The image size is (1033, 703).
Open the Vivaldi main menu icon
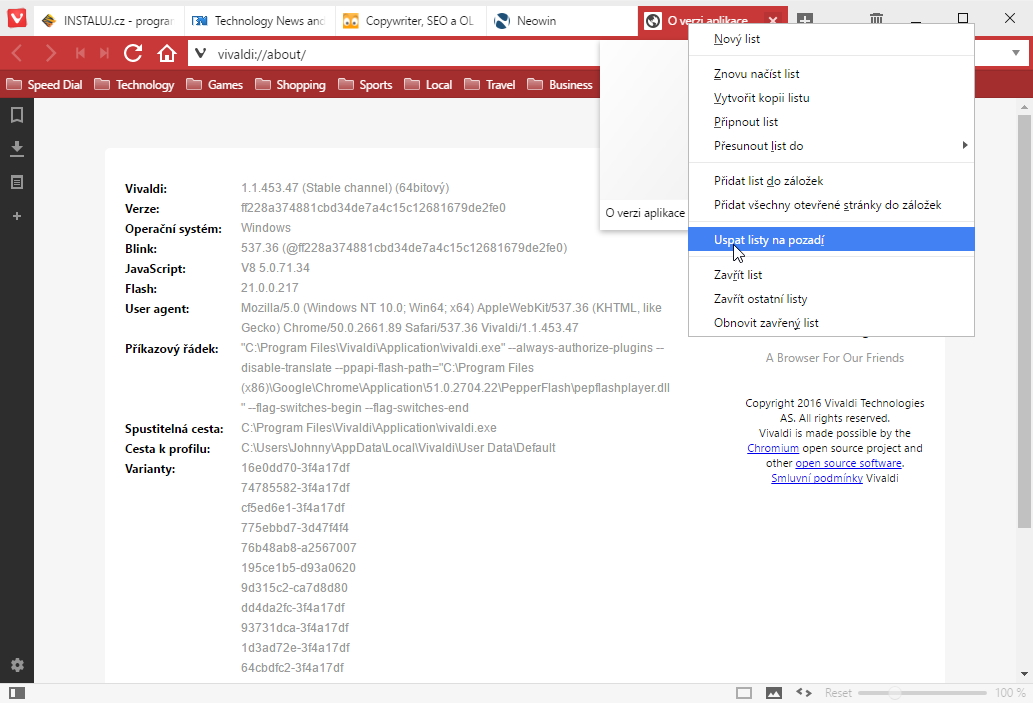17,18
